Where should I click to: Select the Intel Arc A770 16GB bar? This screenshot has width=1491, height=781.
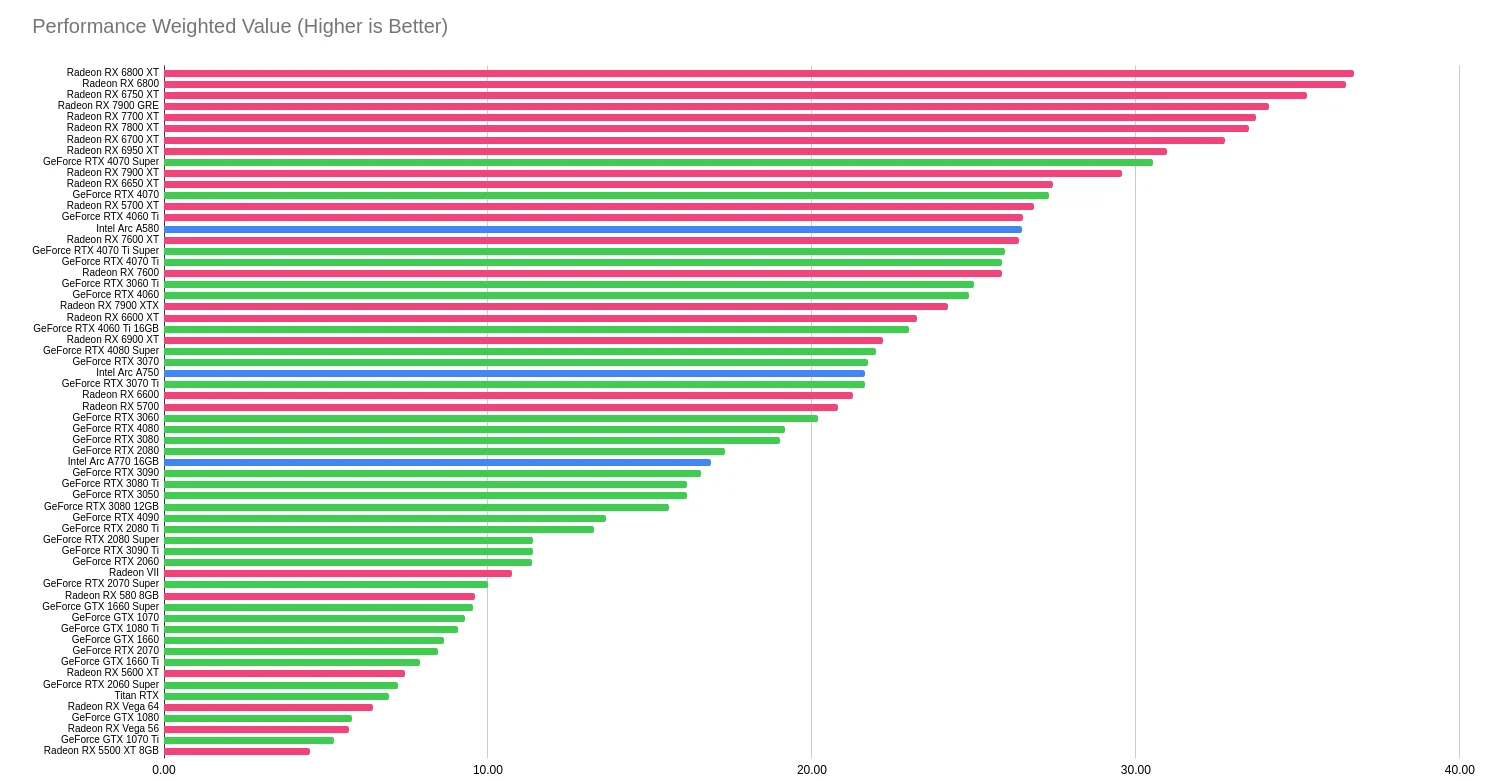pyautogui.click(x=437, y=462)
